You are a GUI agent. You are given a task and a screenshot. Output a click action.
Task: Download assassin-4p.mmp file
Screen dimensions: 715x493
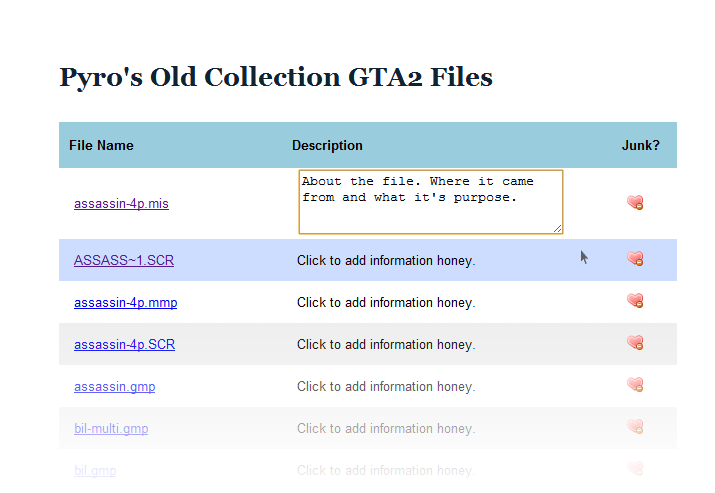point(125,303)
